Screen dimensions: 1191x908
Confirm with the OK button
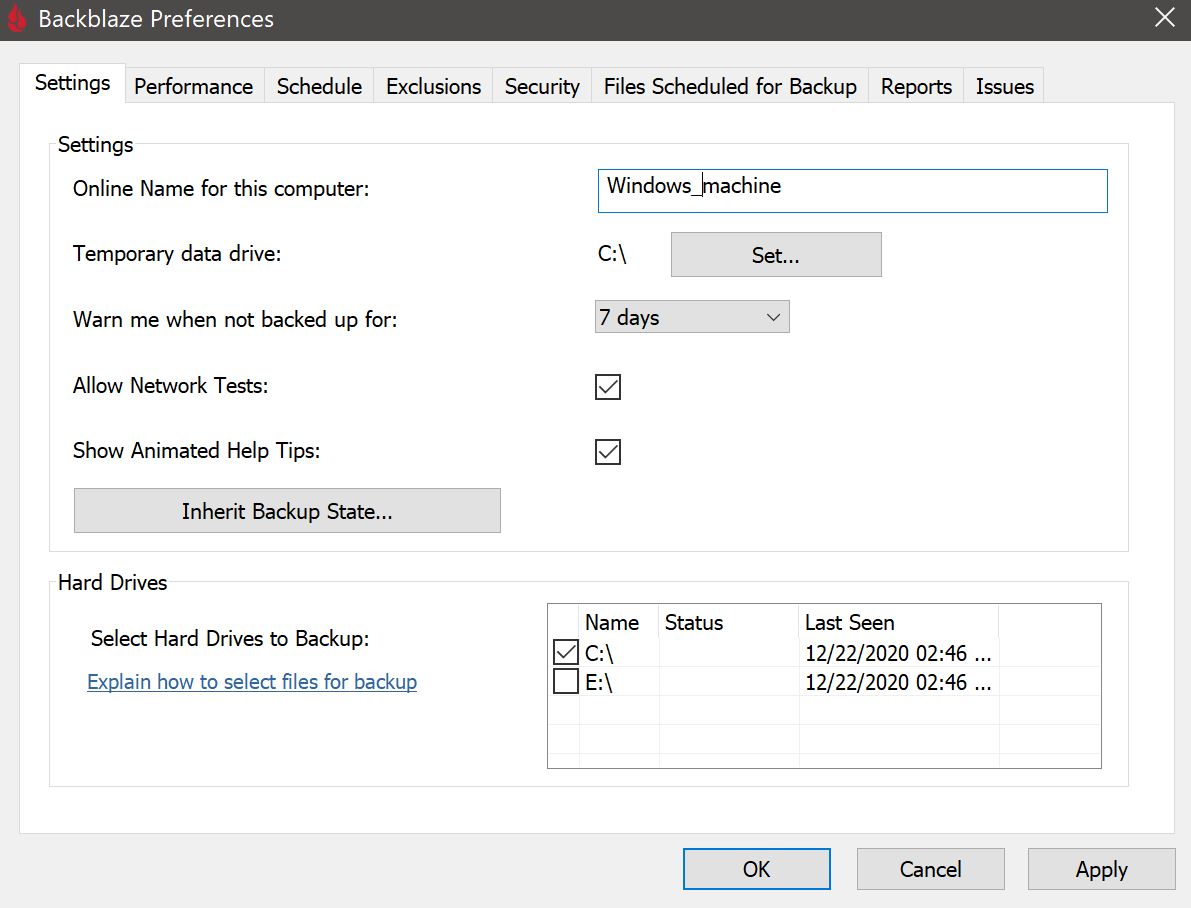(757, 868)
